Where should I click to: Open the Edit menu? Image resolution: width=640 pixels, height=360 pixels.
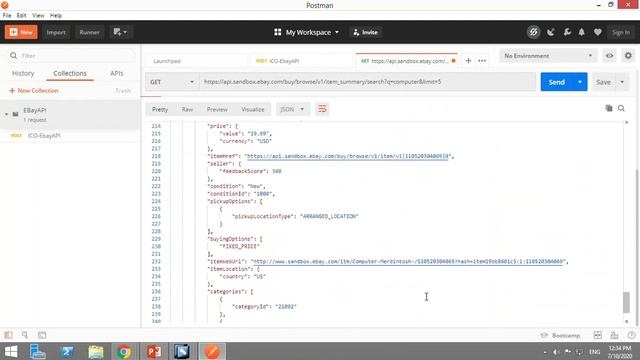(x=22, y=16)
